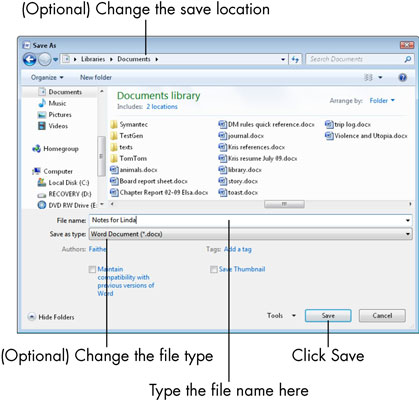Click Computer in the navigation pane
The width and height of the screenshot is (419, 400).
[x=52, y=171]
